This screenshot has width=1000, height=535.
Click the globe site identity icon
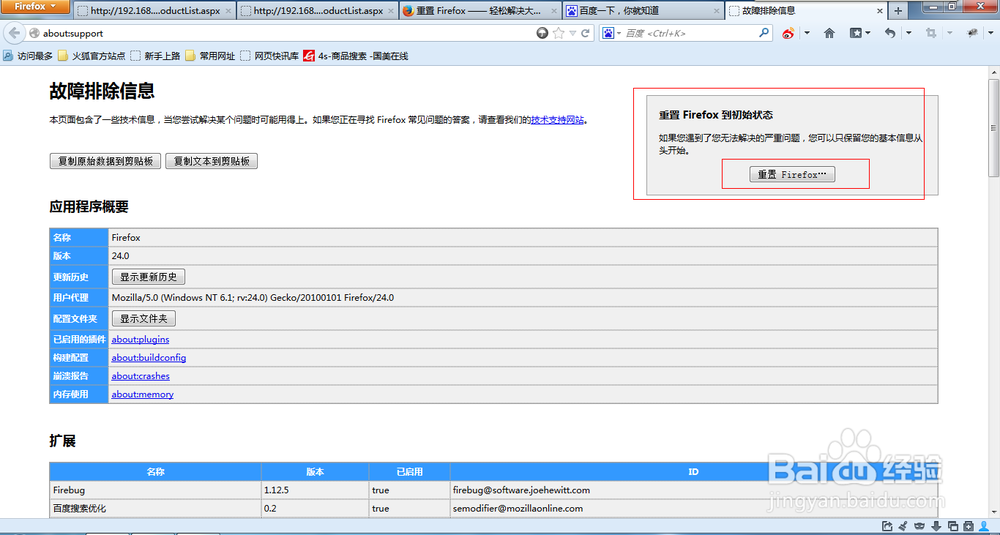(33, 33)
